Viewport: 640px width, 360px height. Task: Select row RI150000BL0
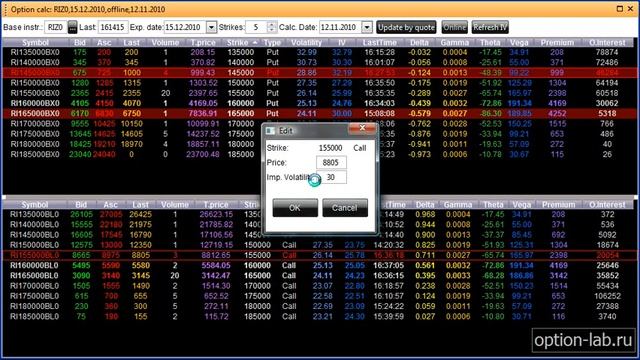tap(318, 245)
